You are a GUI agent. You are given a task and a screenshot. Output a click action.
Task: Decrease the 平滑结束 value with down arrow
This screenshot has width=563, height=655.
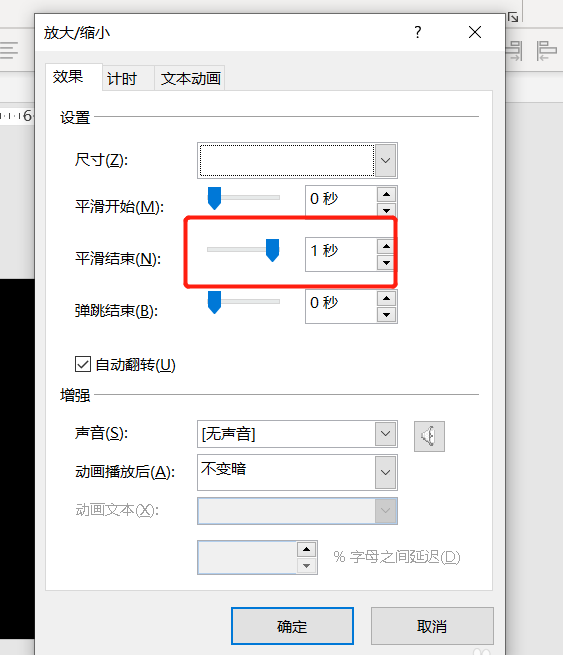pyautogui.click(x=386, y=262)
